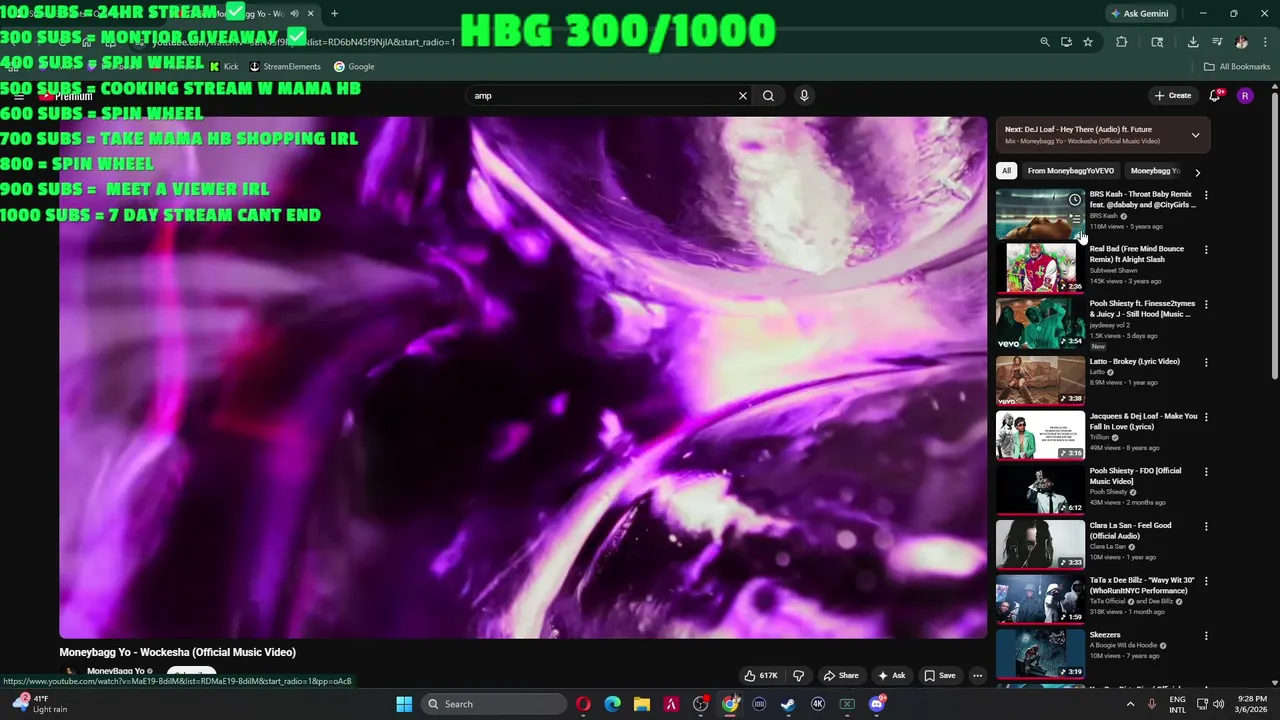1280x720 pixels.
Task: Start voice search with the microphone icon
Action: (x=804, y=96)
